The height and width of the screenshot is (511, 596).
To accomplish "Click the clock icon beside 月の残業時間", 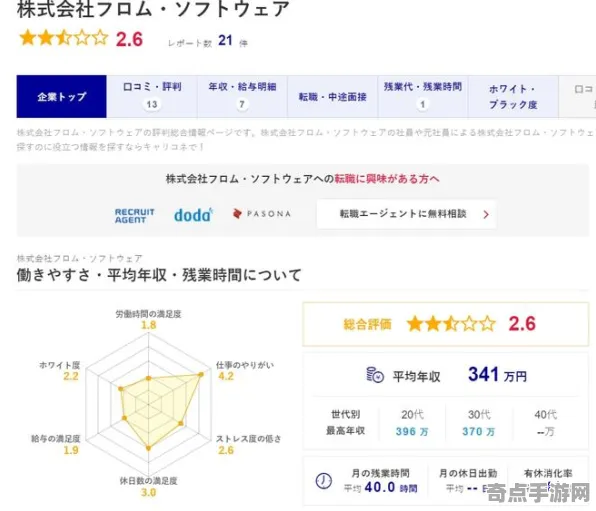I will pyautogui.click(x=324, y=481).
